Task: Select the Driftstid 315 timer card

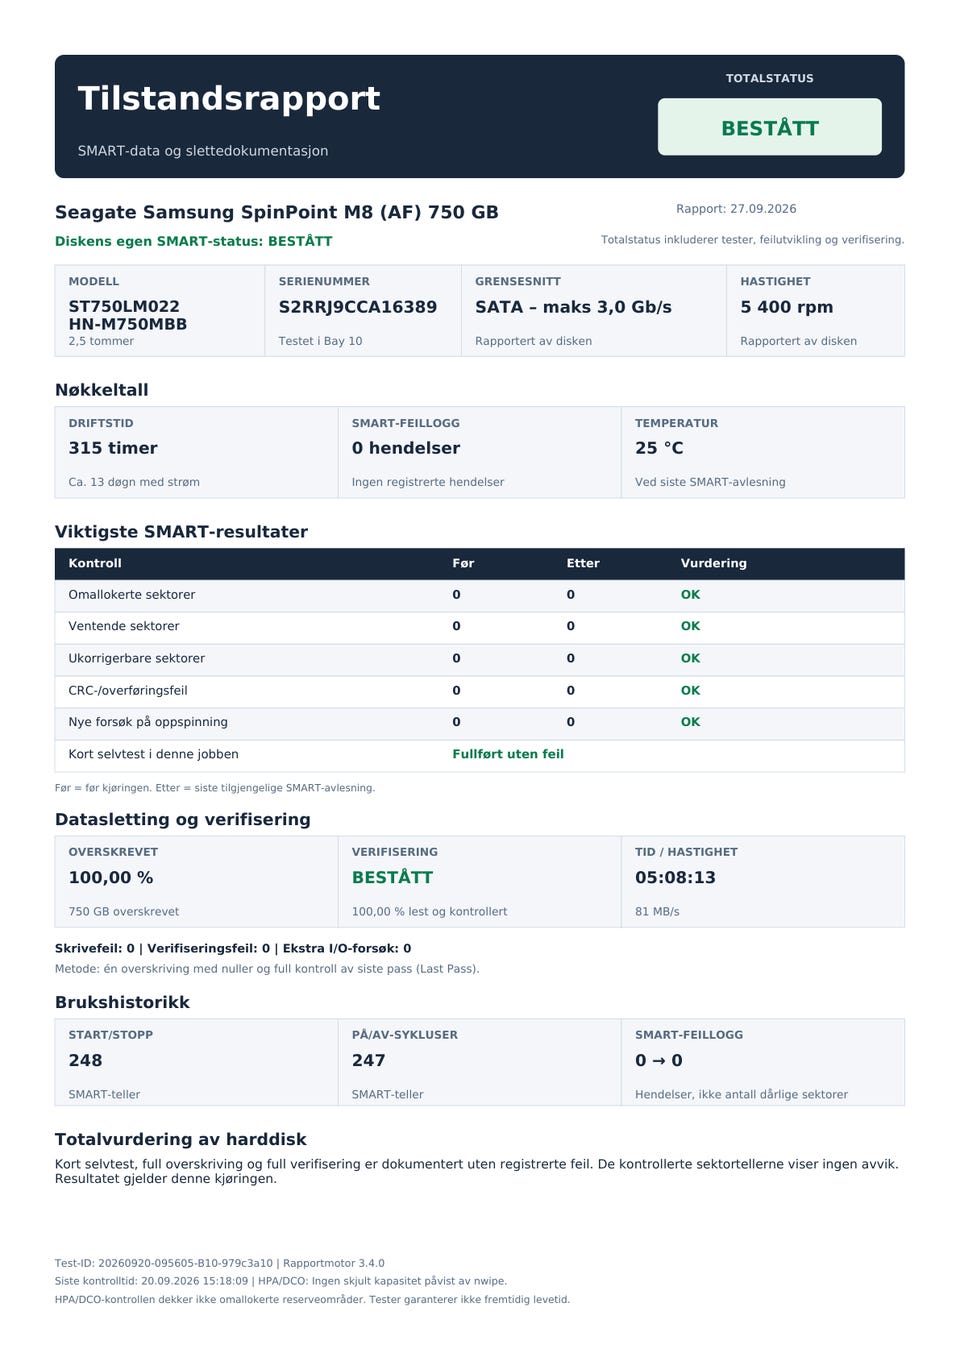Action: [196, 452]
